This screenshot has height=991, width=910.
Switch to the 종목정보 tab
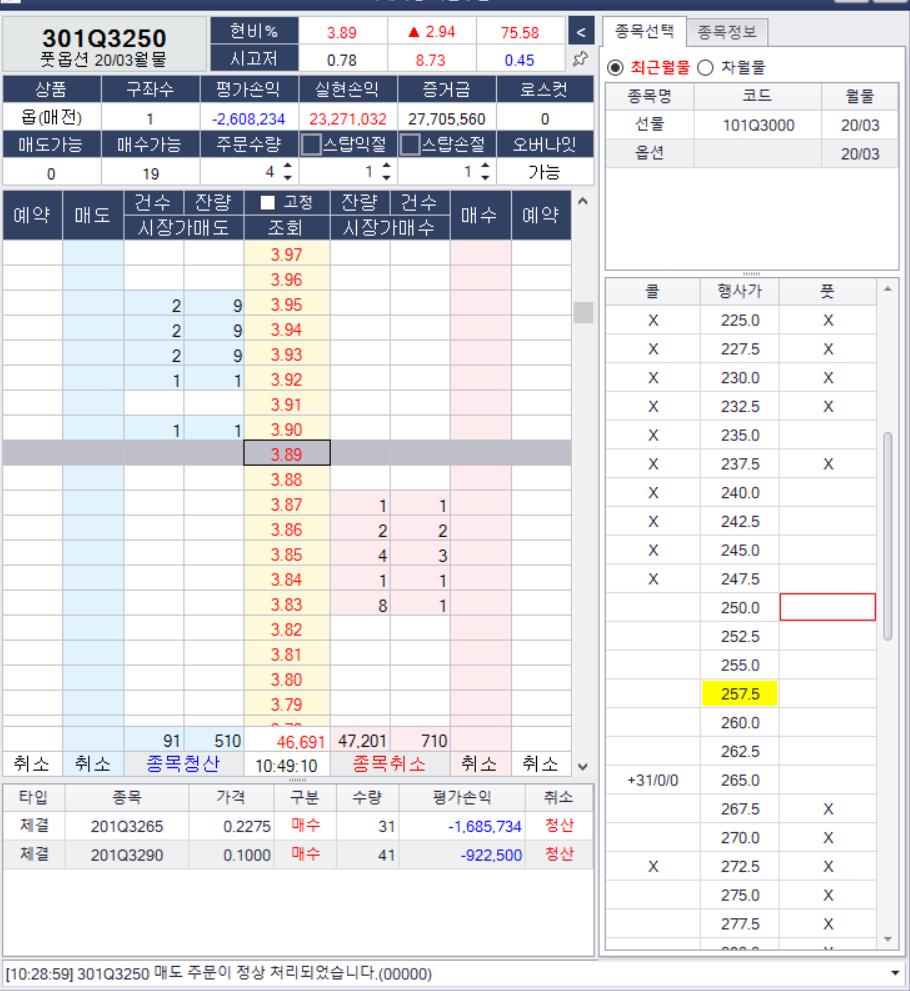tap(729, 33)
